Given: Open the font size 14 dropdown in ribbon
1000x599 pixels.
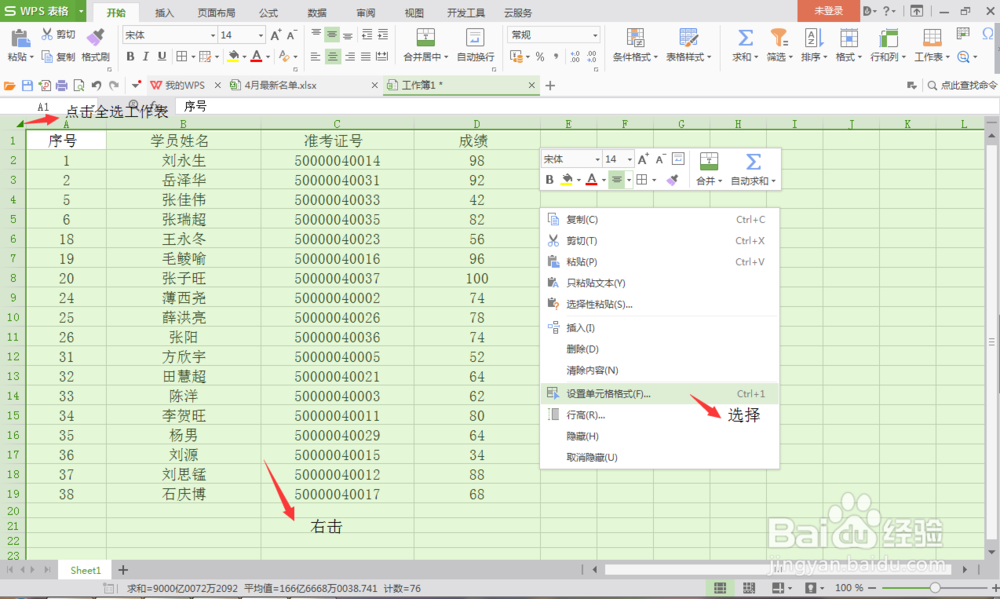Looking at the screenshot, I should tap(260, 35).
